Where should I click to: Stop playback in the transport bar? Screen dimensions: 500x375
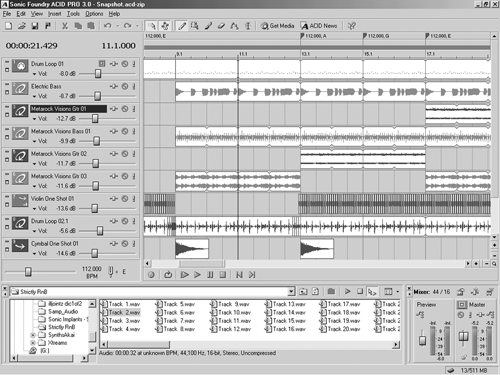point(223,275)
